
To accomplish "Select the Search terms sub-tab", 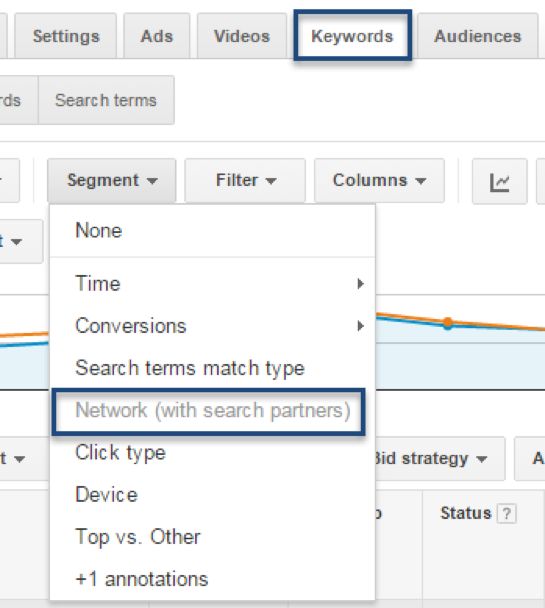I will click(x=106, y=100).
